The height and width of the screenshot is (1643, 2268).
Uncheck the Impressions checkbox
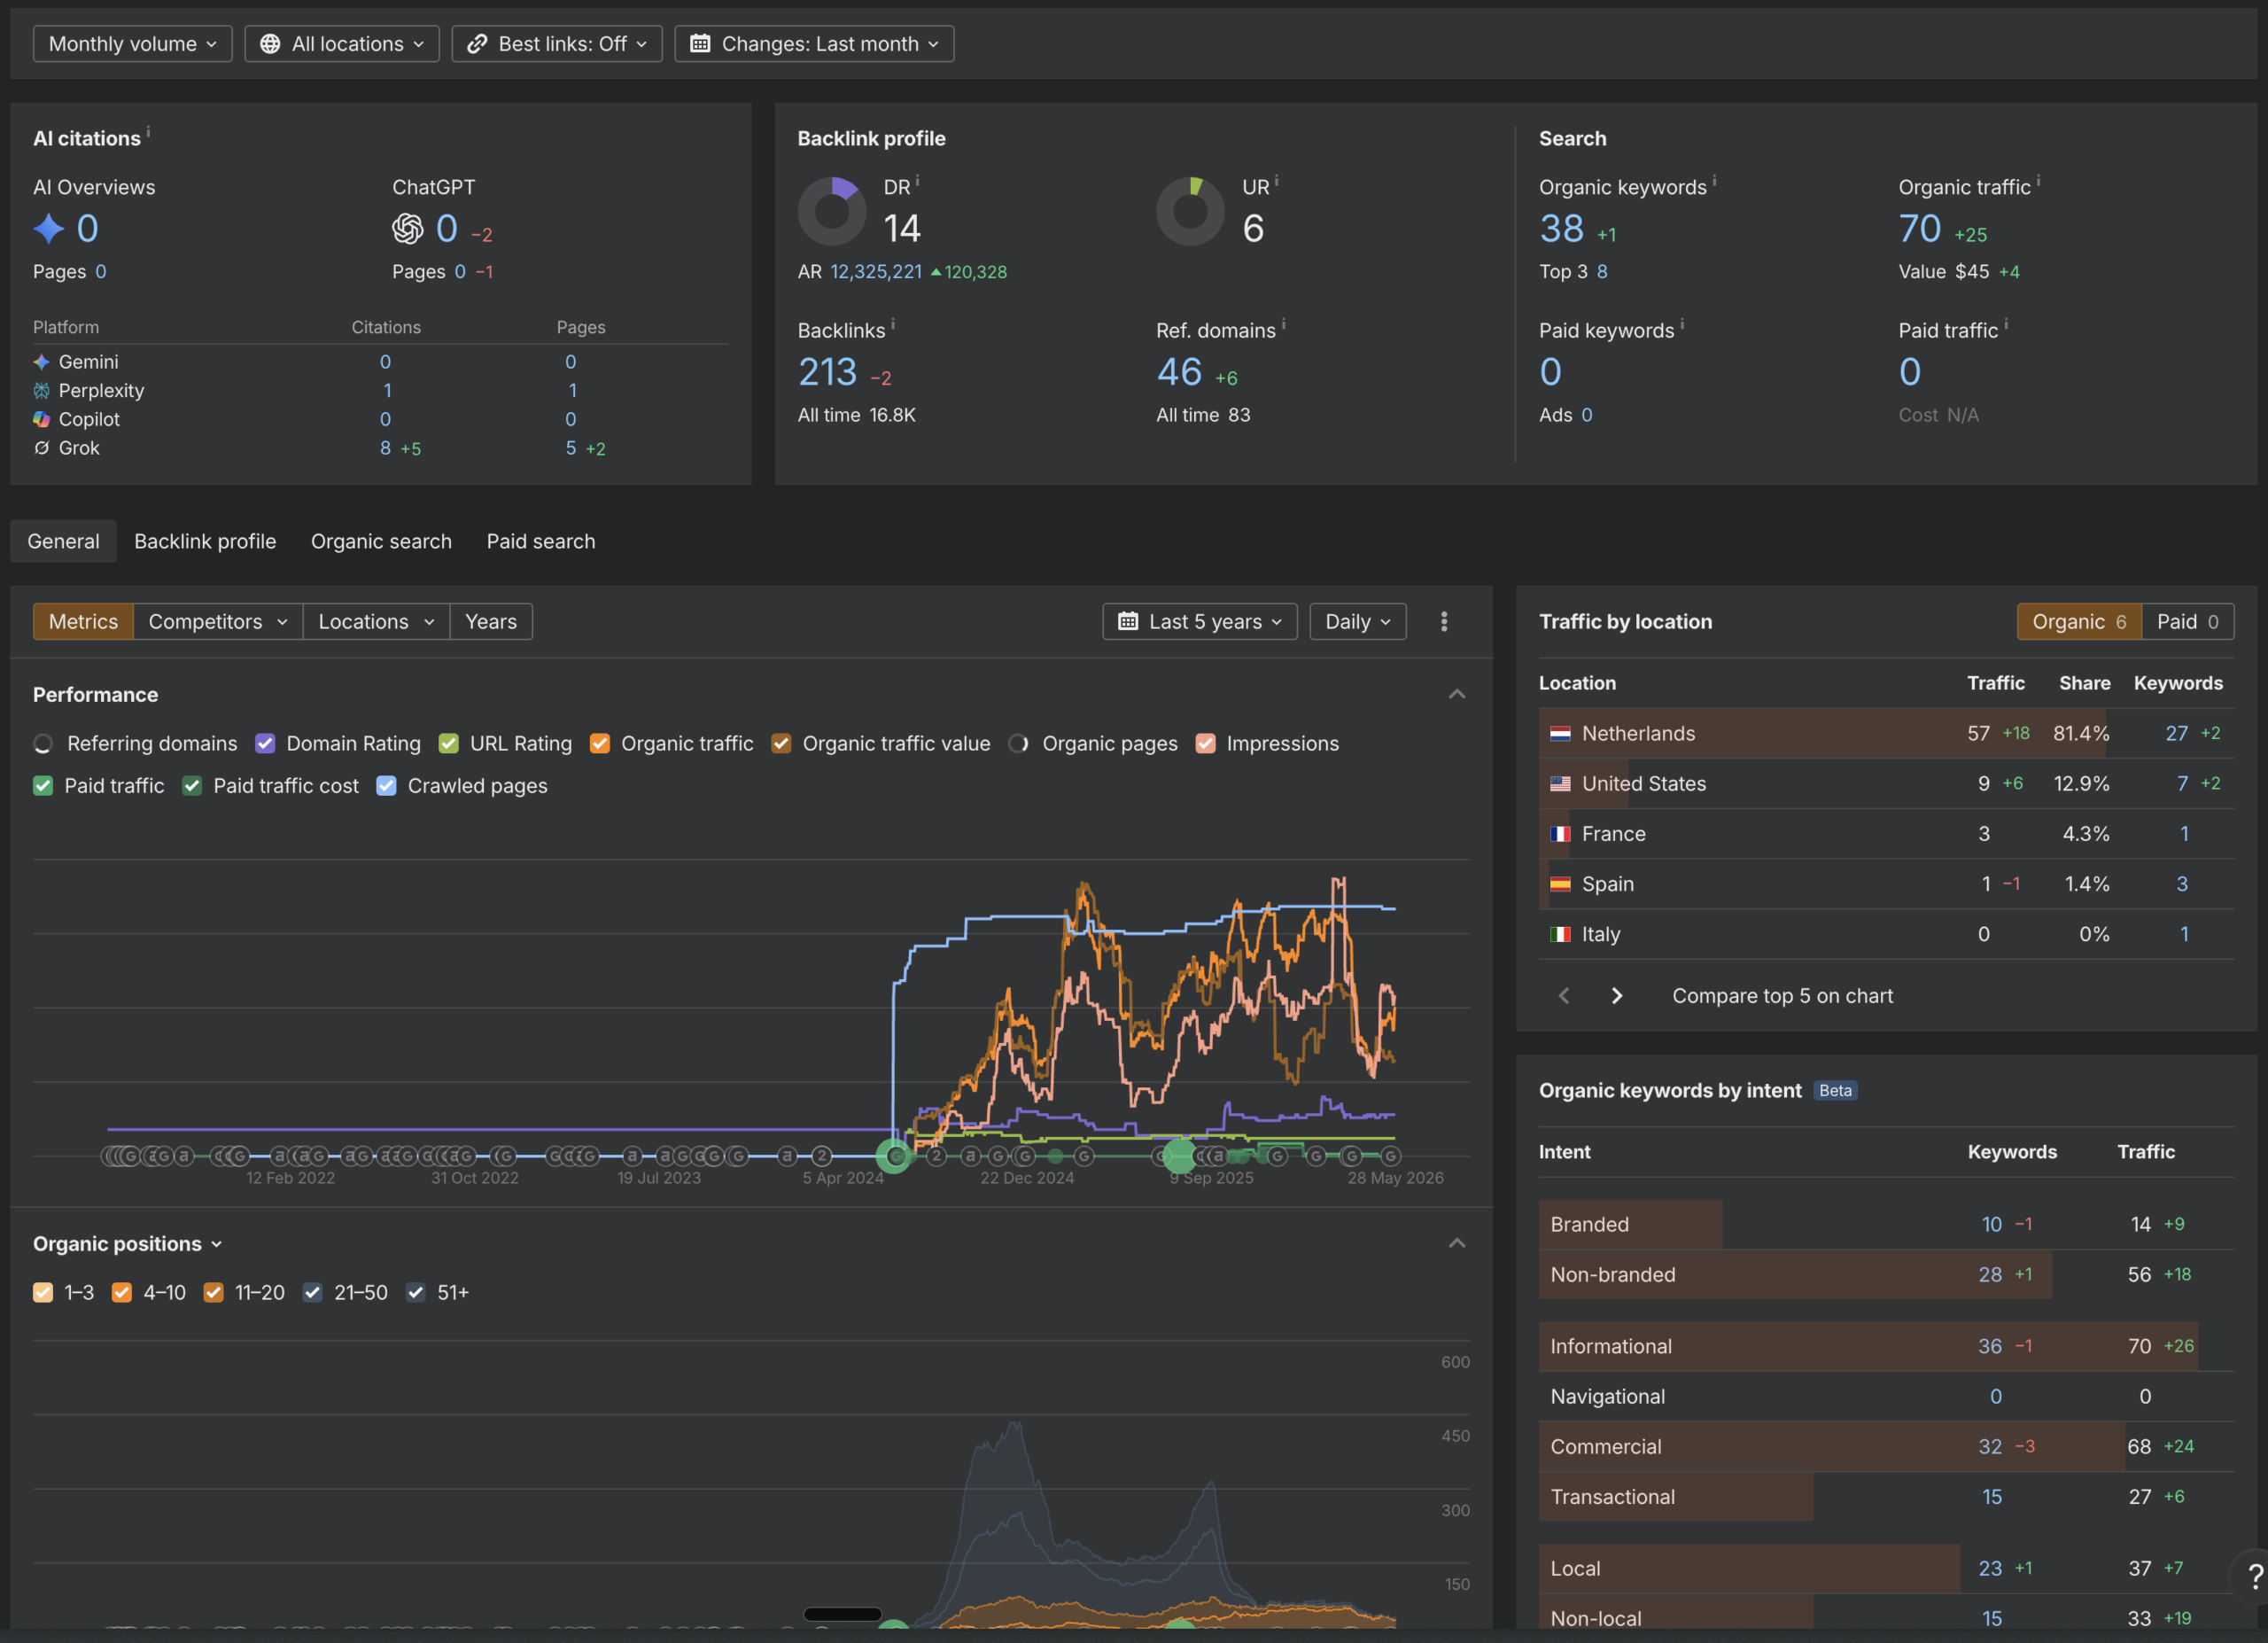(1205, 744)
